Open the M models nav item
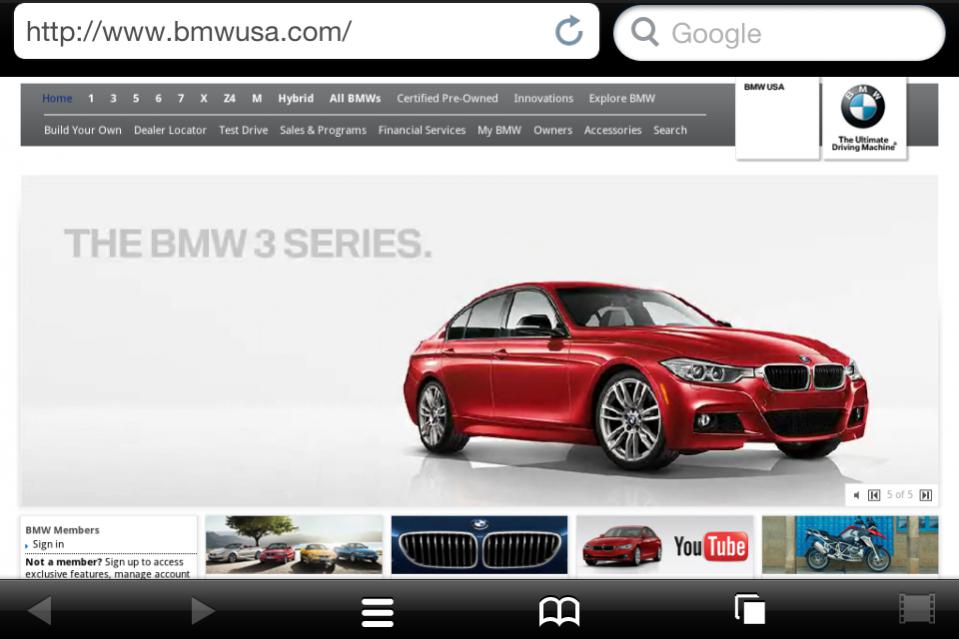Screen dimensions: 959x639 pyautogui.click(x=257, y=98)
